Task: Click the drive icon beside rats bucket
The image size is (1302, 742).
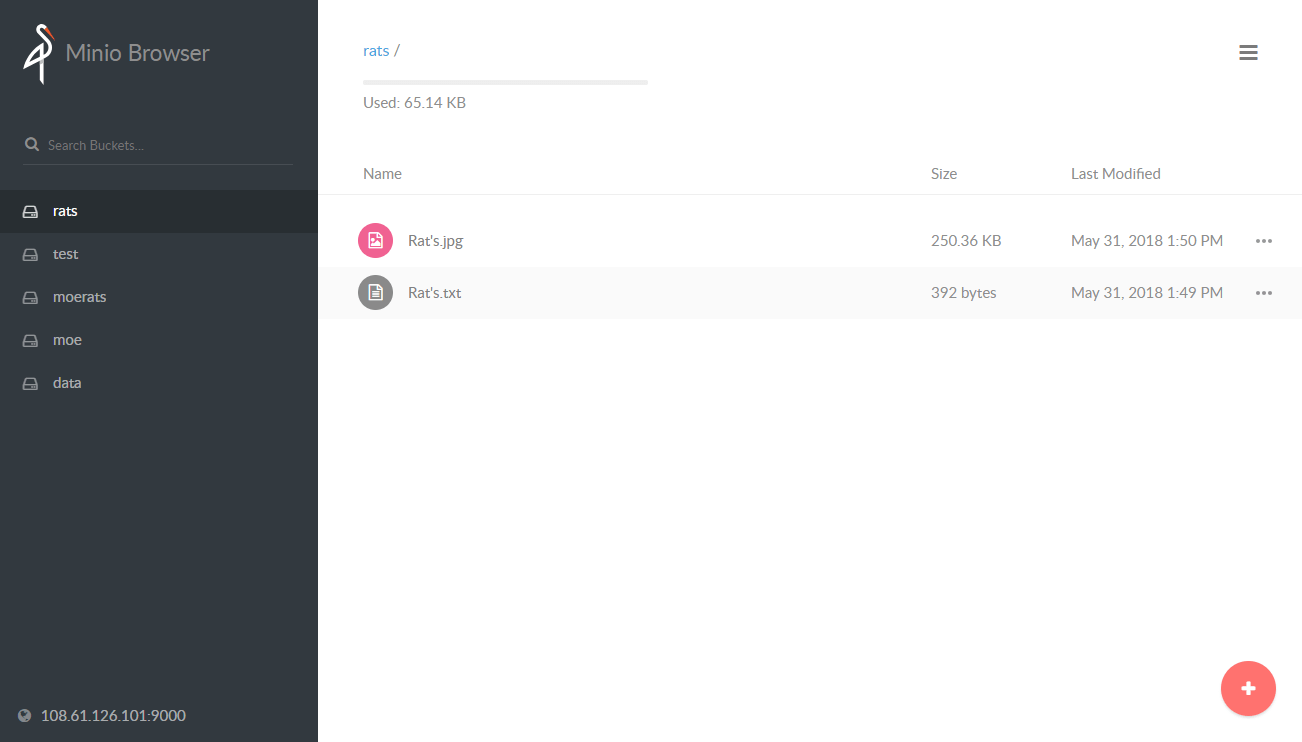Action: tap(31, 212)
